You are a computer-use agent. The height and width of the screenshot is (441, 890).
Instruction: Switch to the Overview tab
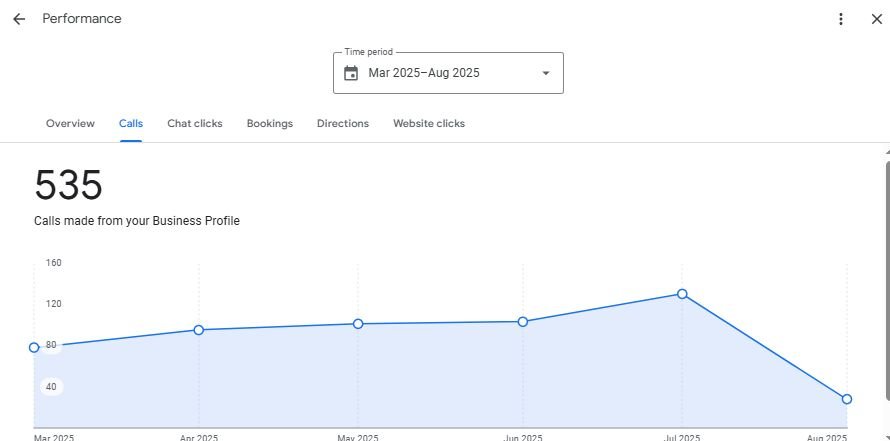coord(70,123)
